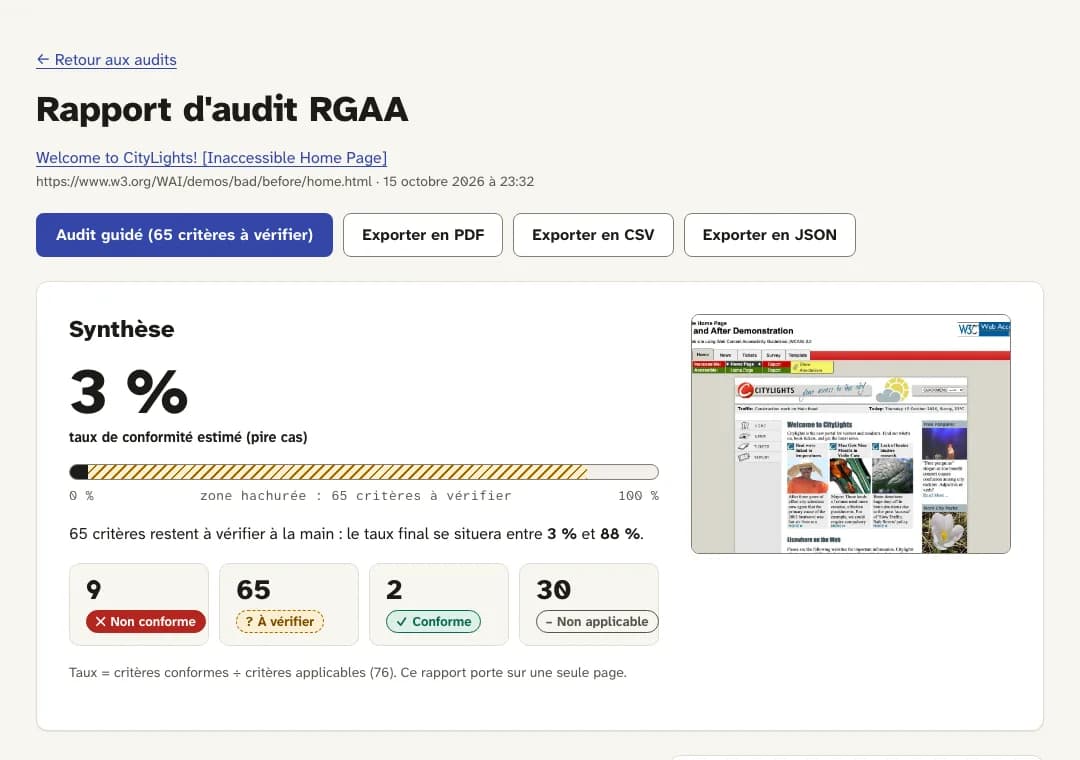The image size is (1080, 760).
Task: Click the 3 % compliance rate figure
Action: (x=129, y=391)
